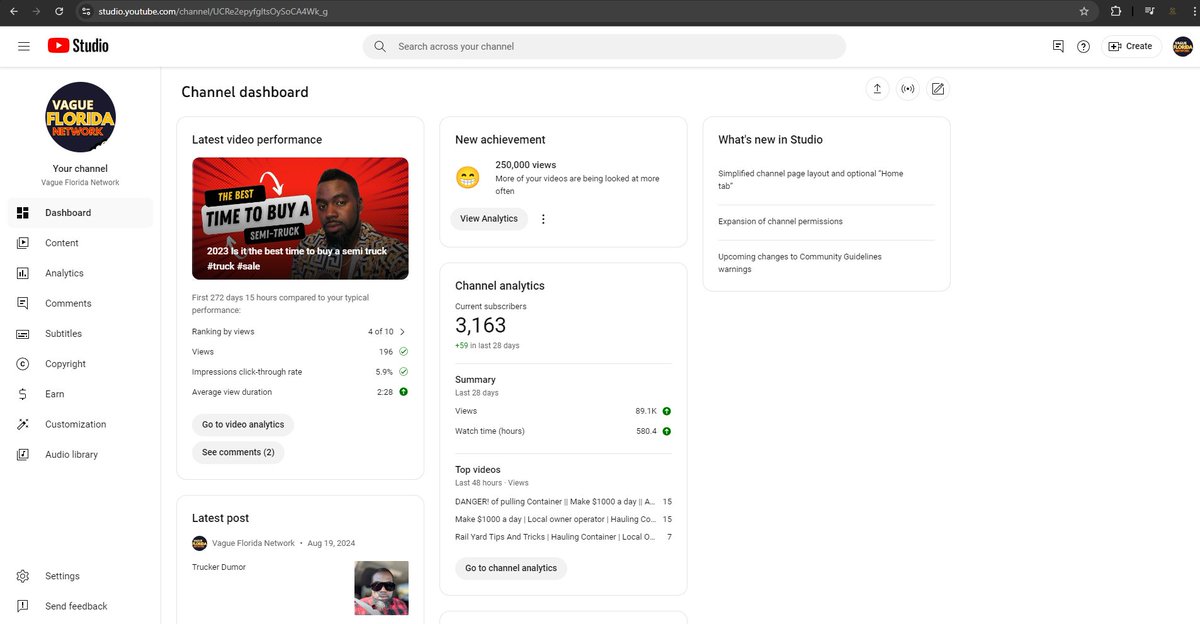Click the browser address bar URL
1200x624 pixels.
coord(213,11)
